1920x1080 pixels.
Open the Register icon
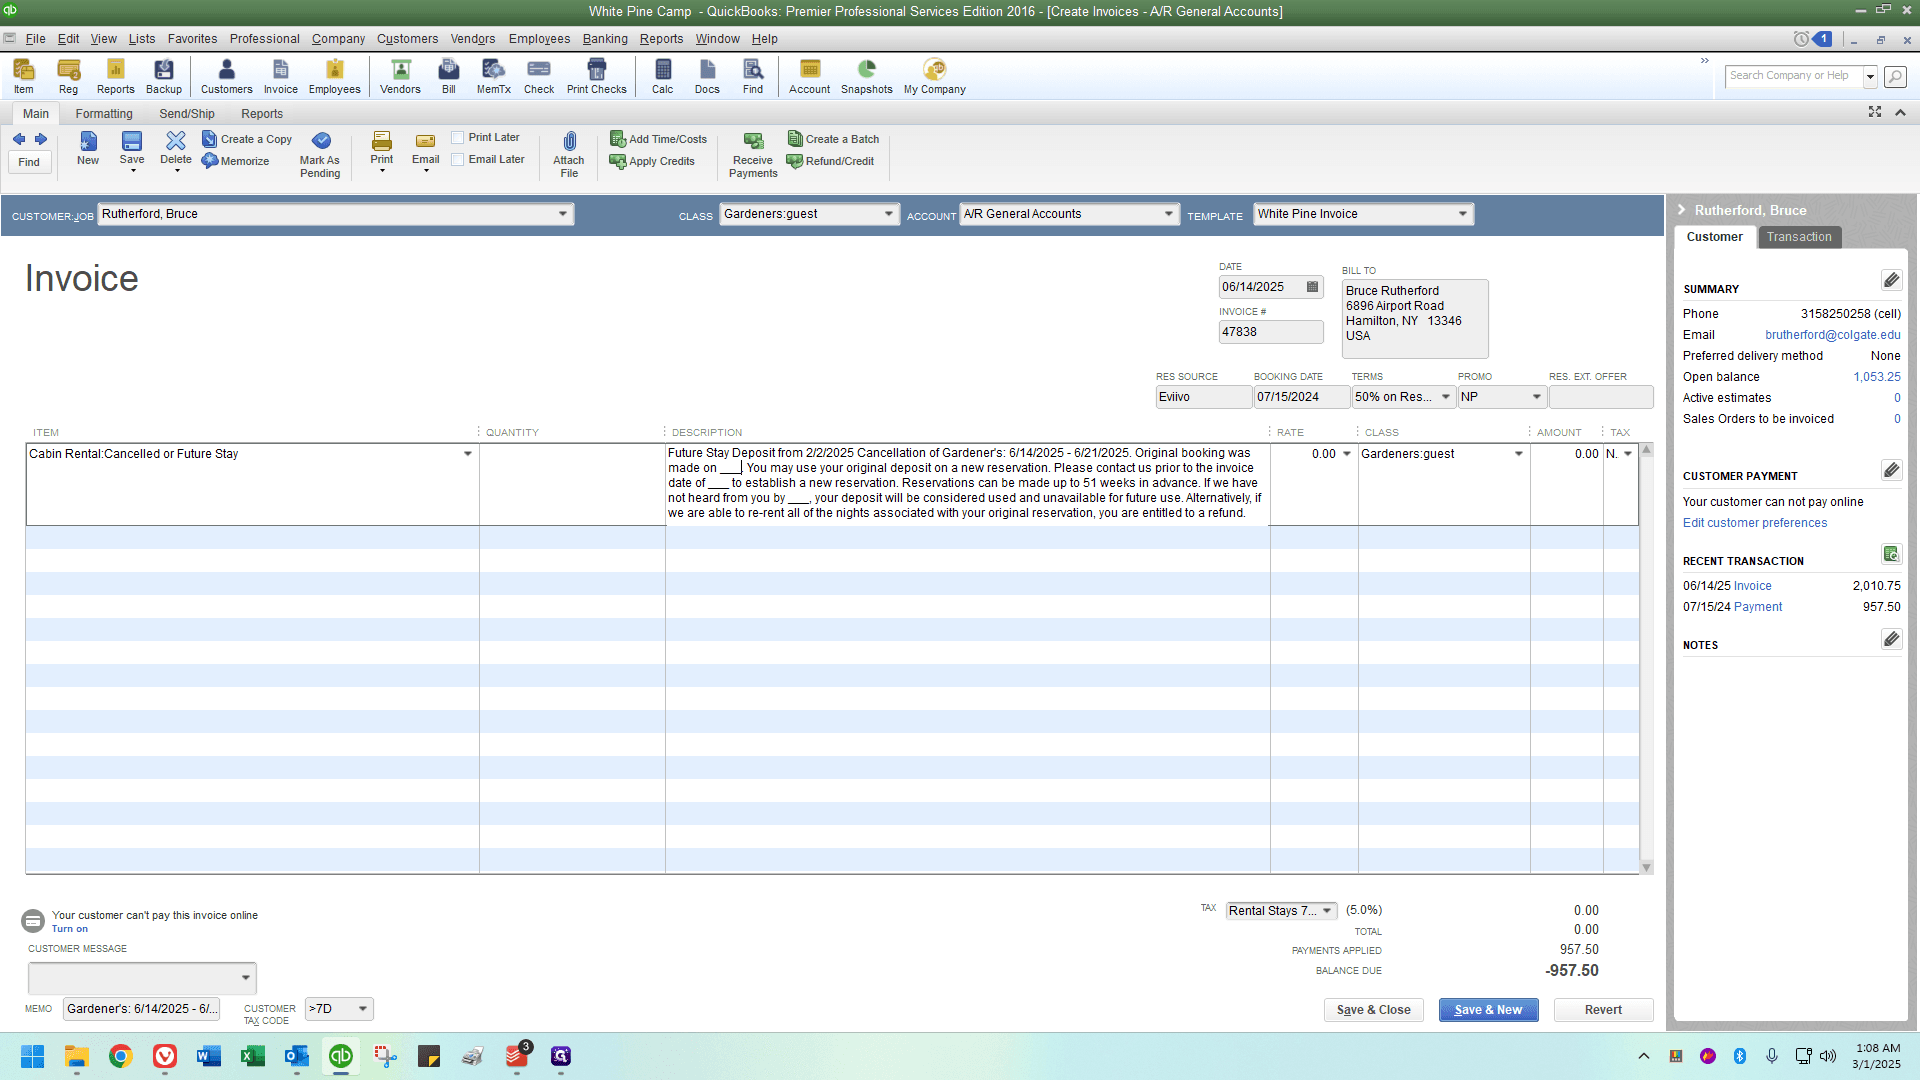[x=68, y=76]
